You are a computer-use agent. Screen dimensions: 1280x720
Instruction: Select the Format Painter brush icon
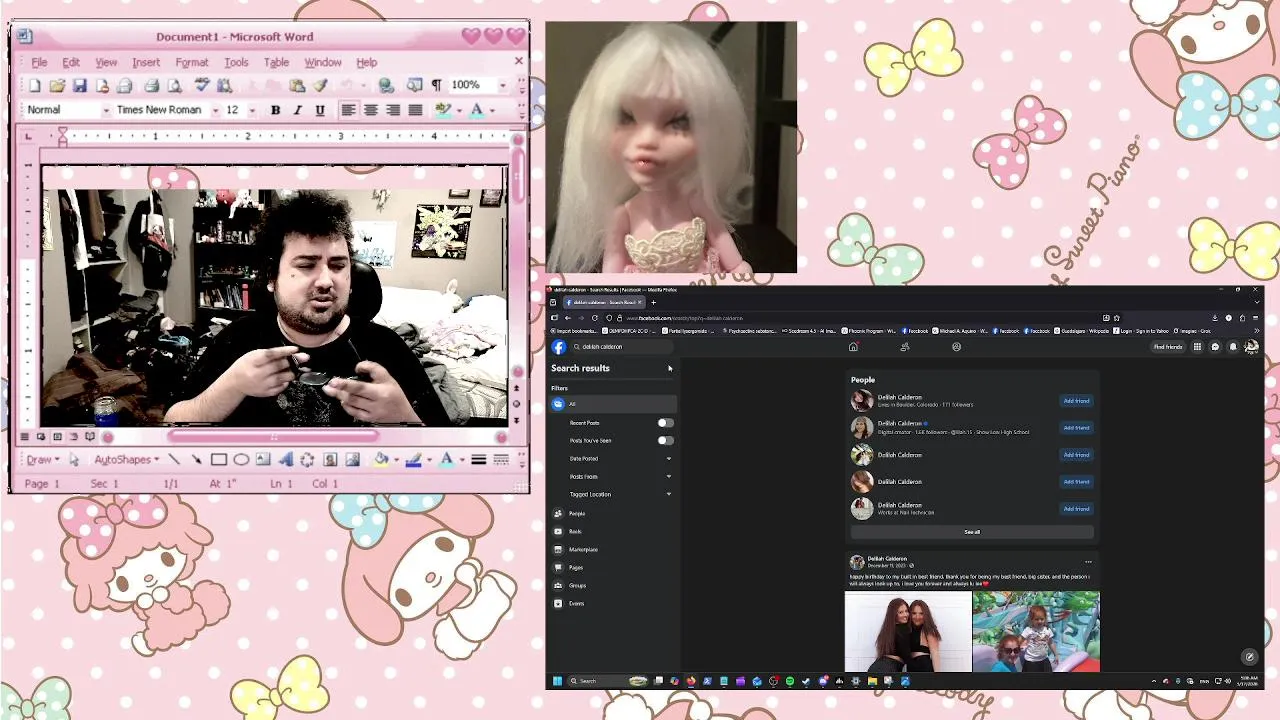320,86
